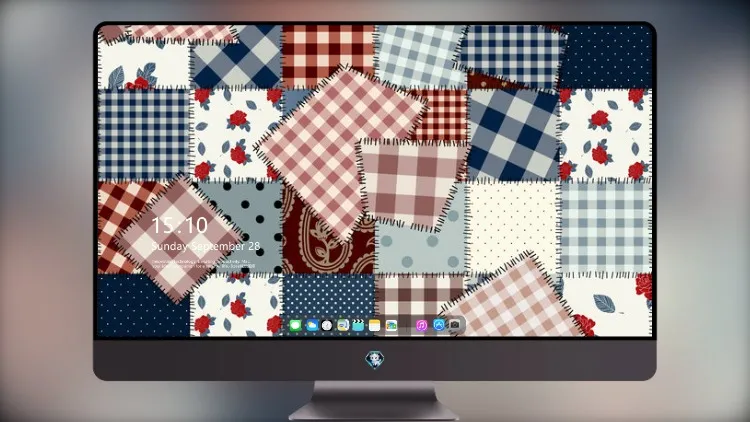The image size is (750, 422).
Task: Open the clapperboard video app in dock
Action: click(x=358, y=325)
